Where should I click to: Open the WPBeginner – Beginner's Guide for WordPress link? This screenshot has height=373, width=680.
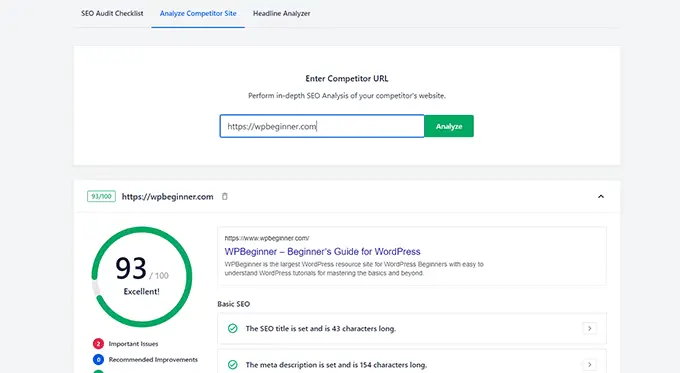(x=322, y=252)
